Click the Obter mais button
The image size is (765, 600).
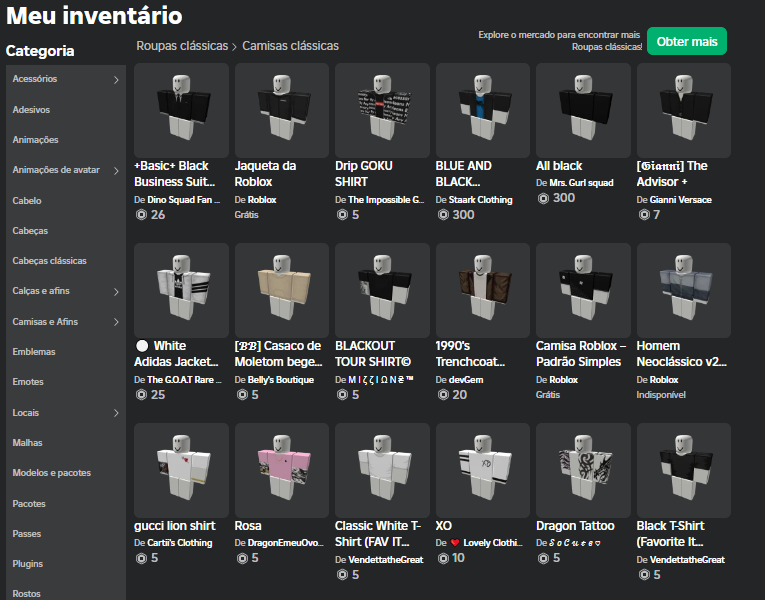click(687, 41)
